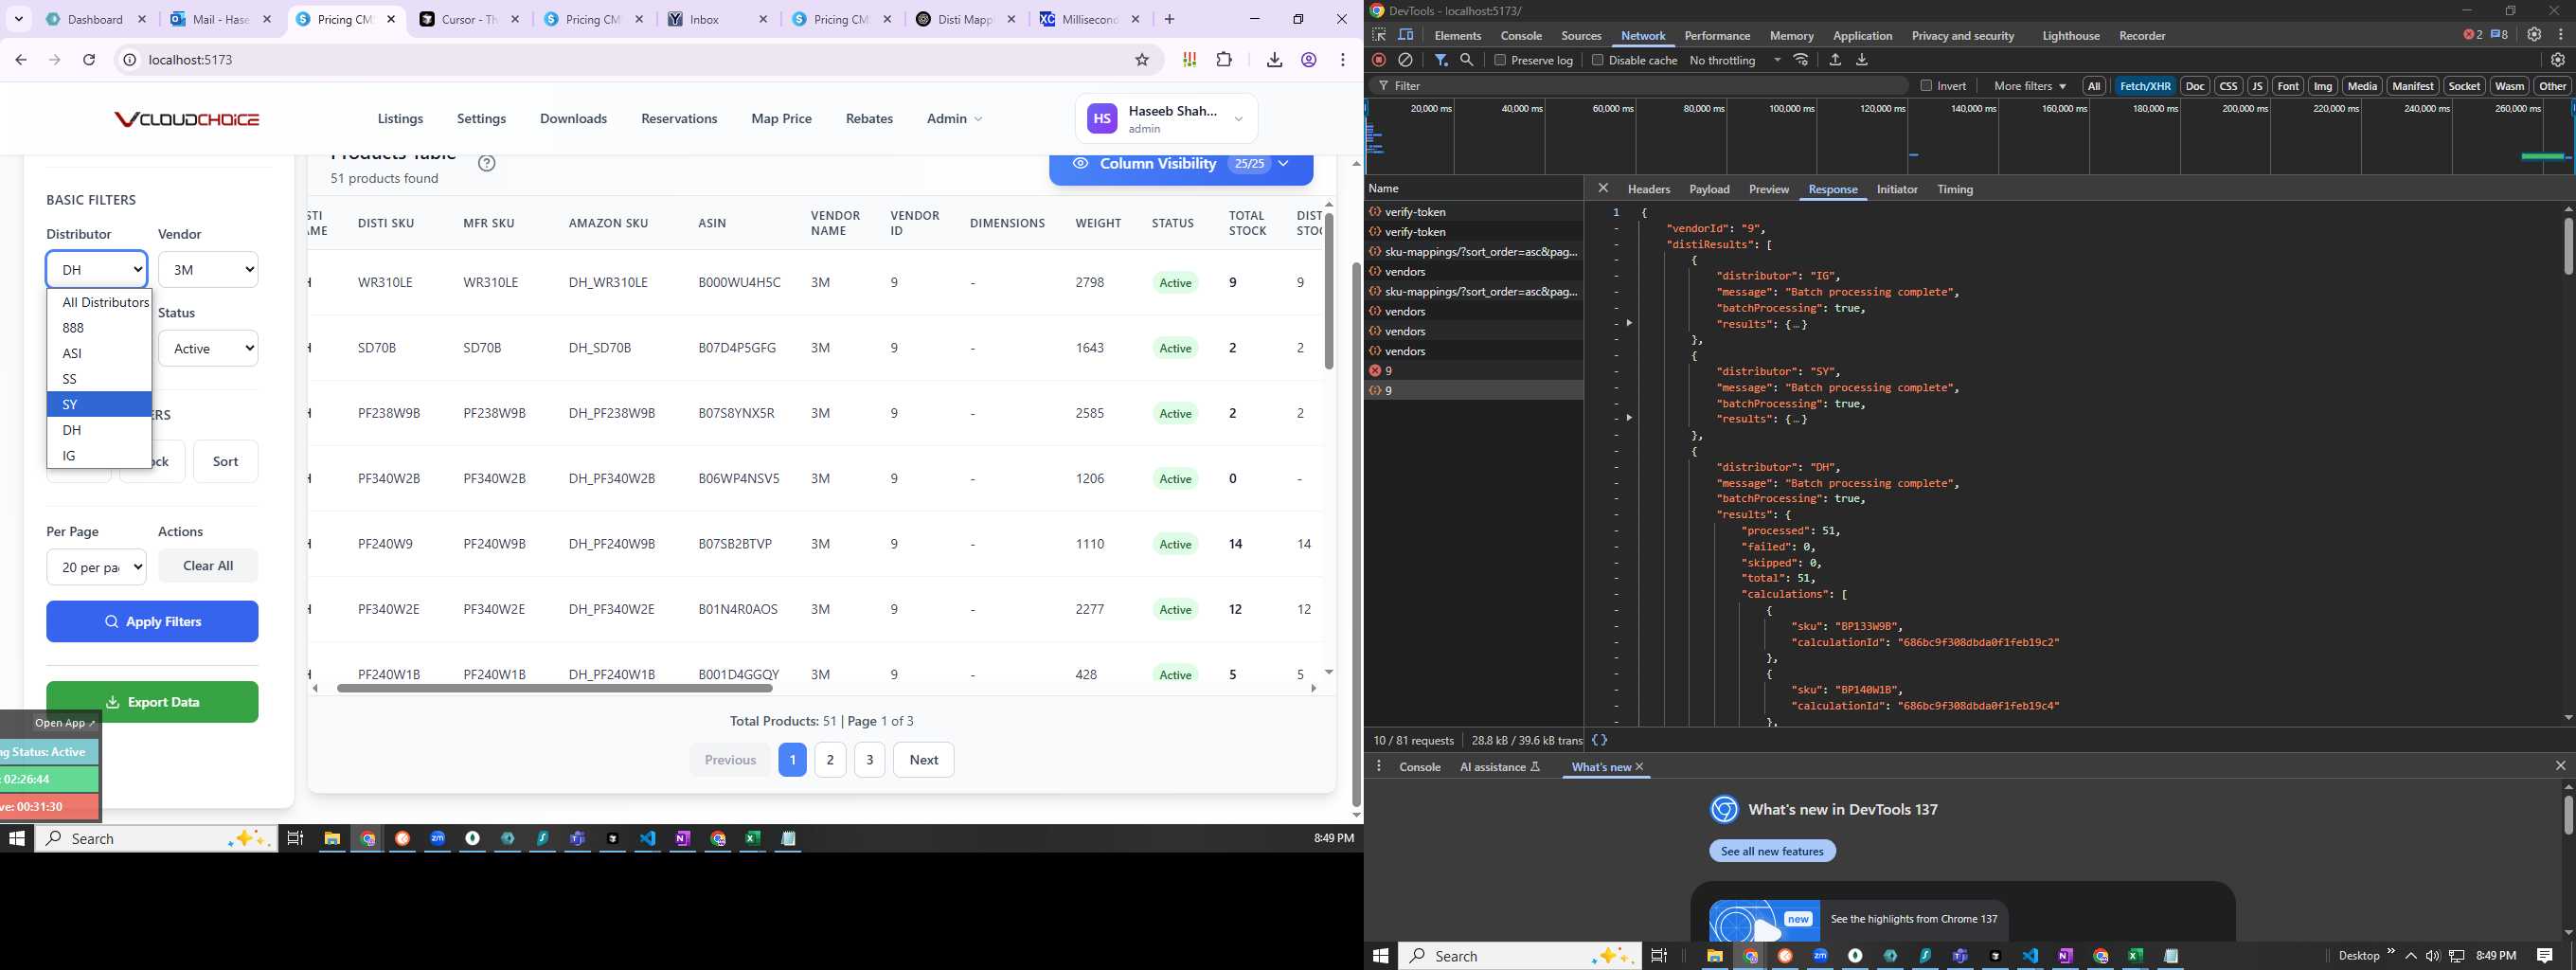The image size is (2576, 970).
Task: Open DevTools main settings gear
Action: click(x=2534, y=35)
